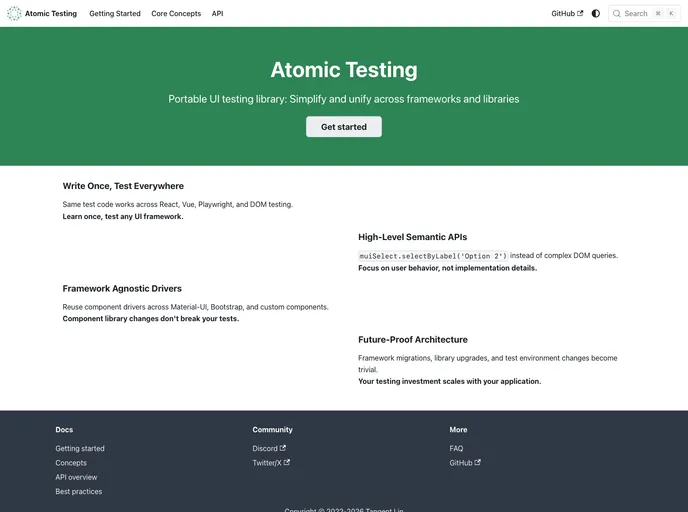This screenshot has width=688, height=512.
Task: Click the Get started button
Action: click(344, 127)
